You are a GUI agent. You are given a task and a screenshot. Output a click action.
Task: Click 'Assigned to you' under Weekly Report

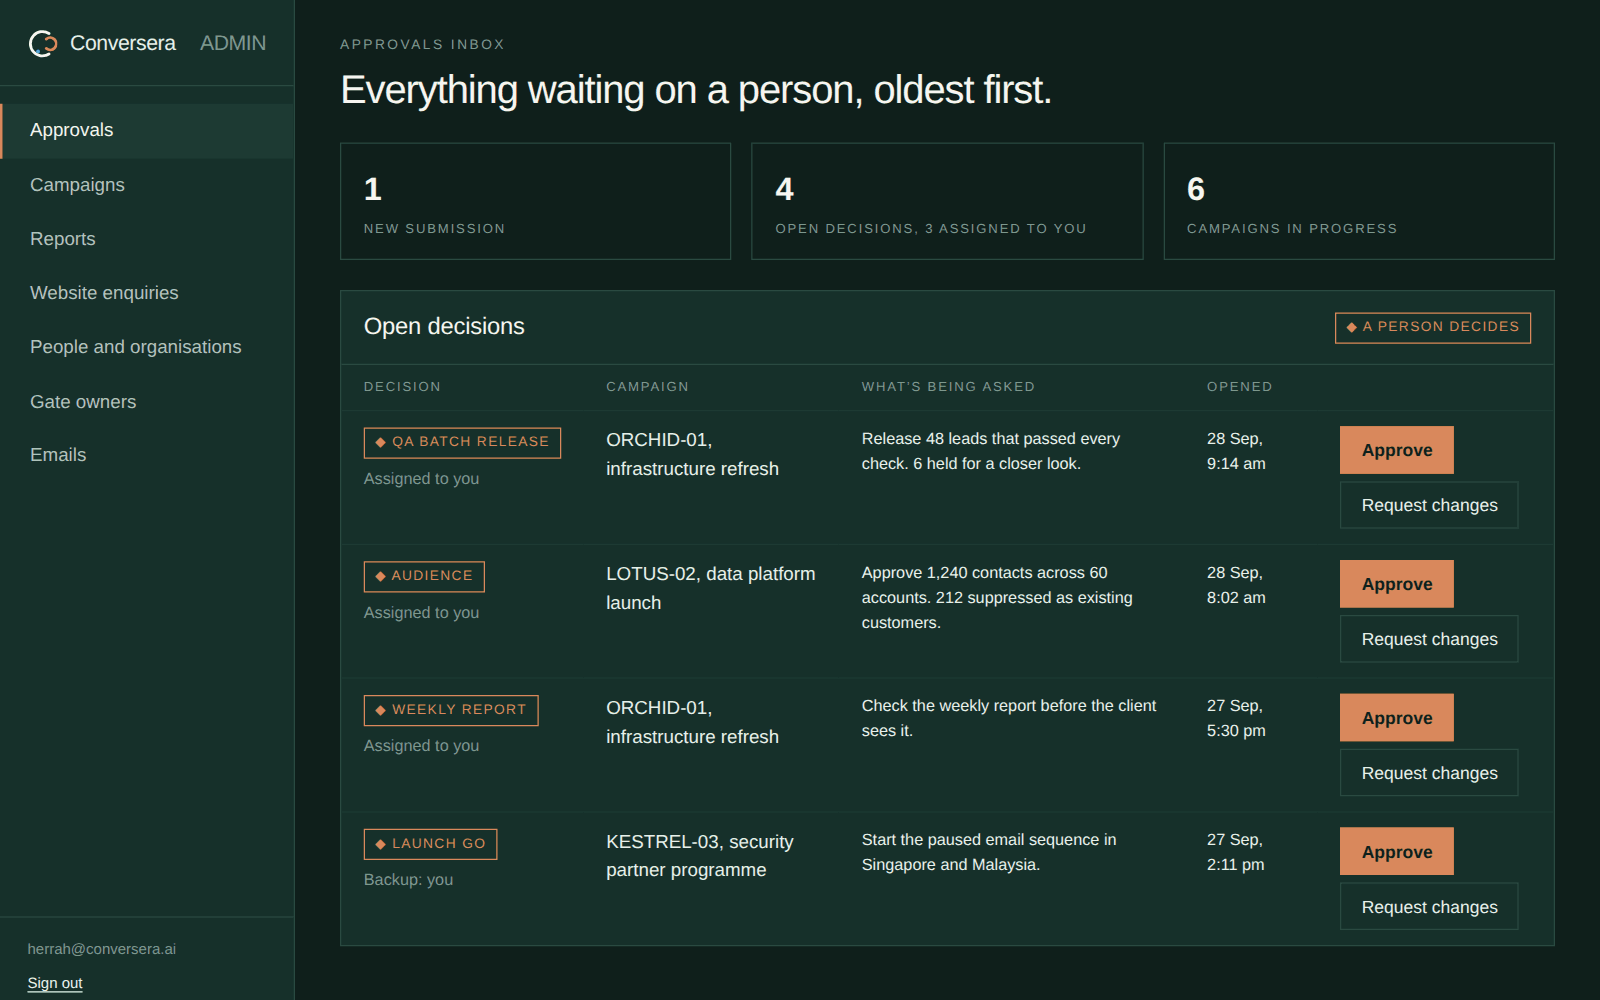click(x=421, y=746)
